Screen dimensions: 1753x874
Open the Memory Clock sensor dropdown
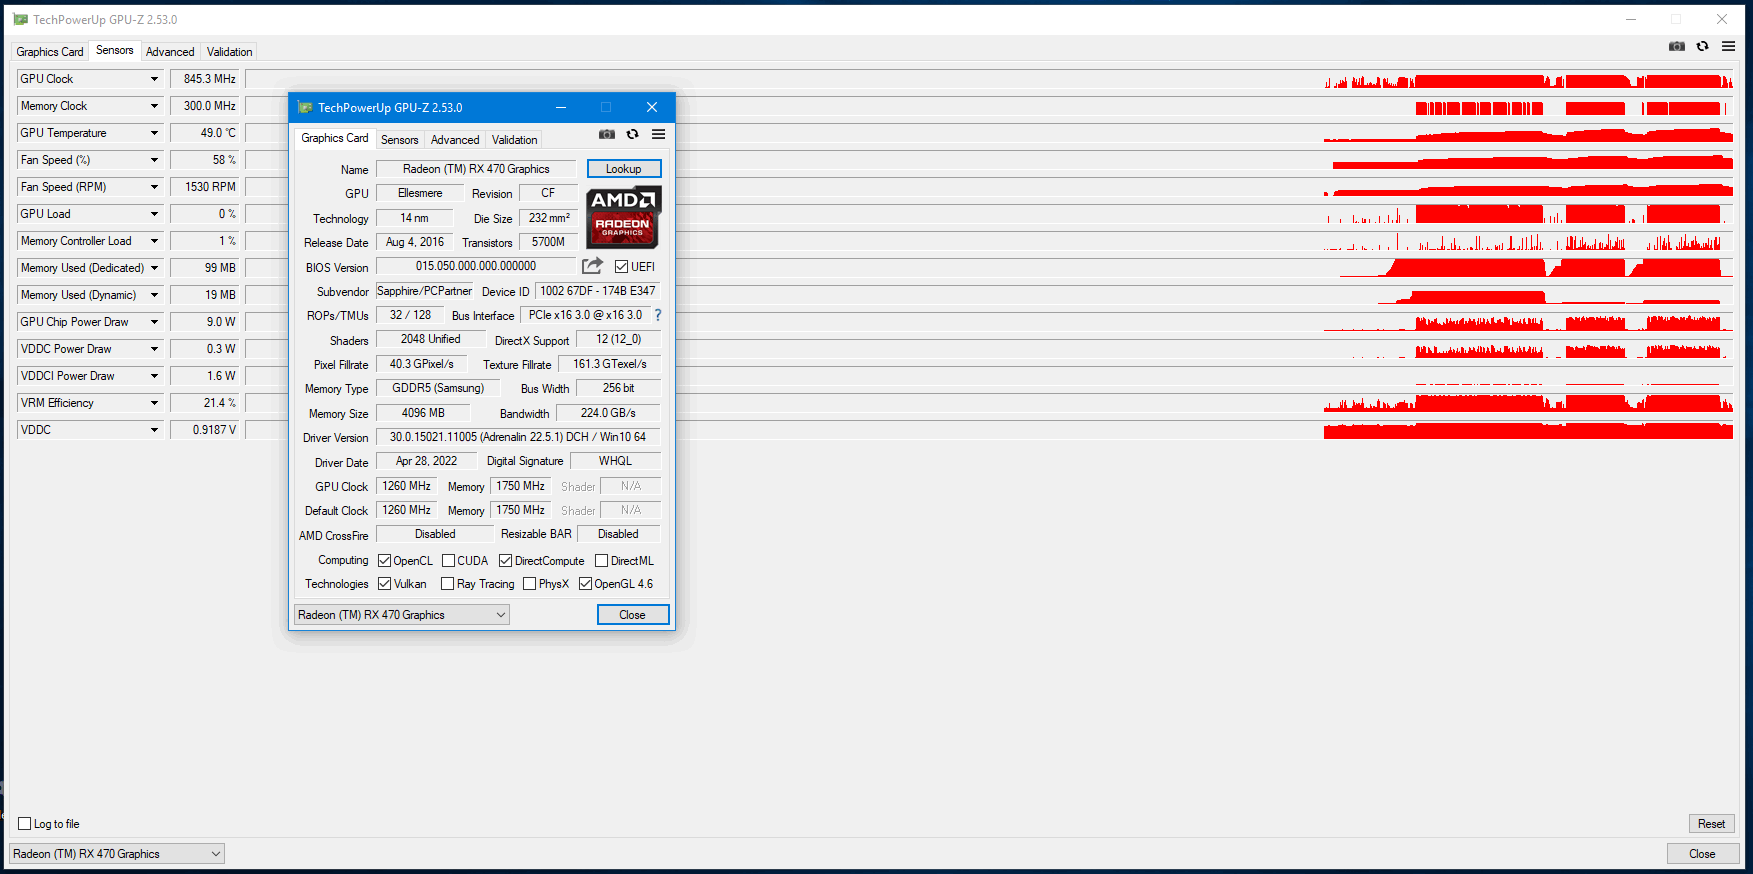154,106
